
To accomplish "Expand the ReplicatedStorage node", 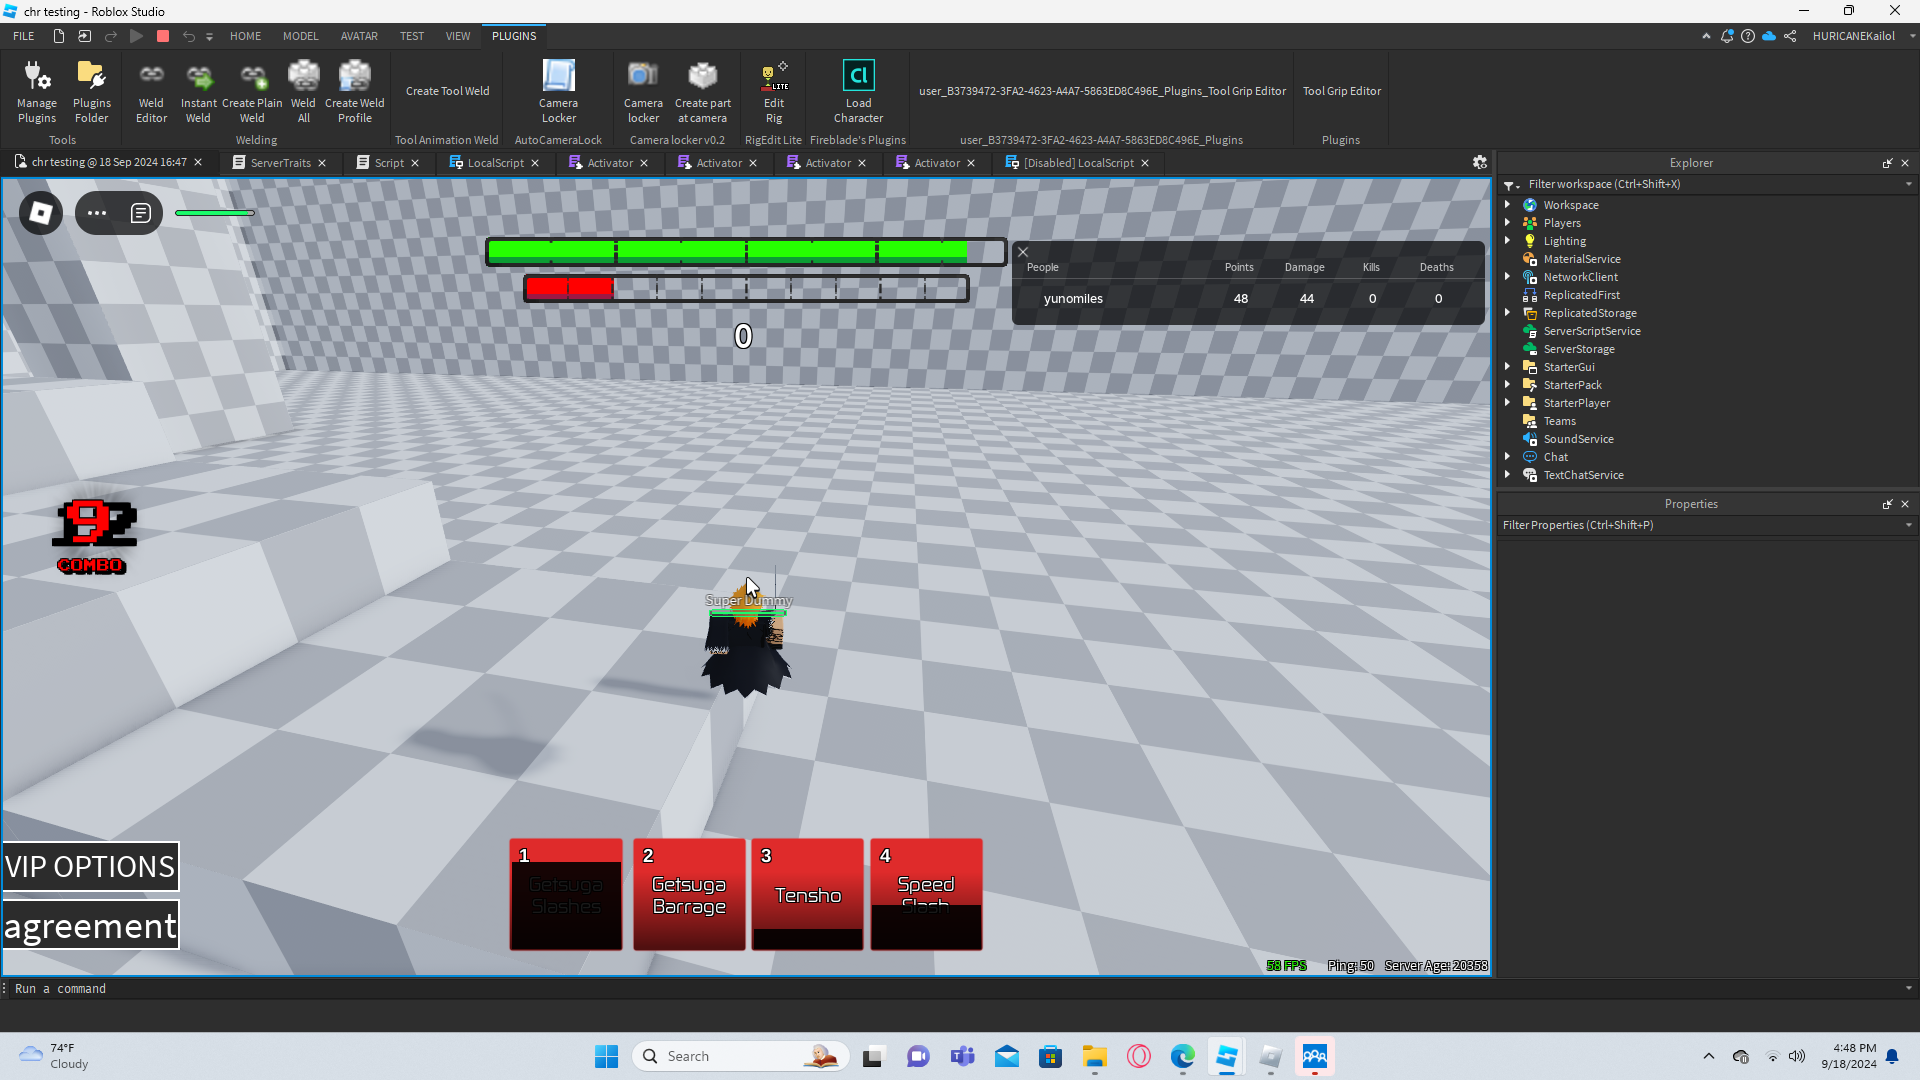I will click(1508, 313).
